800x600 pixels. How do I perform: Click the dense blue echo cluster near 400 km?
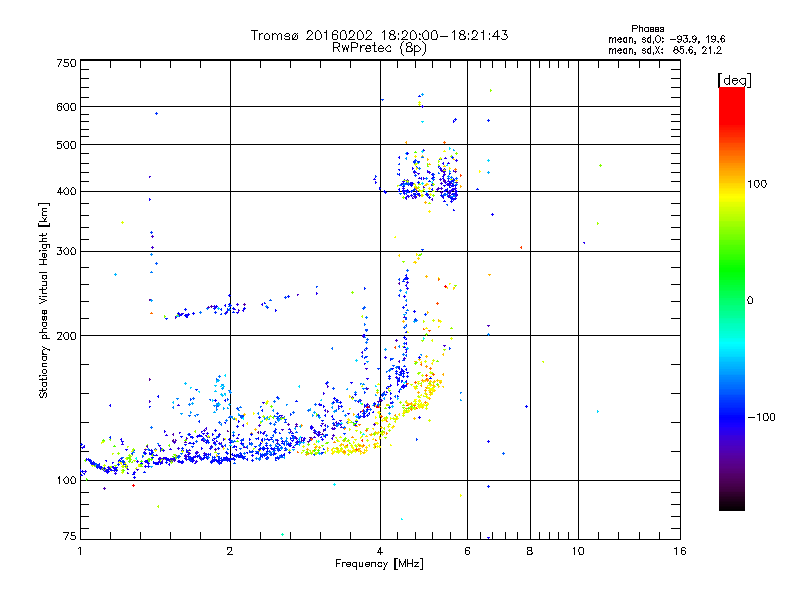pos(429,189)
